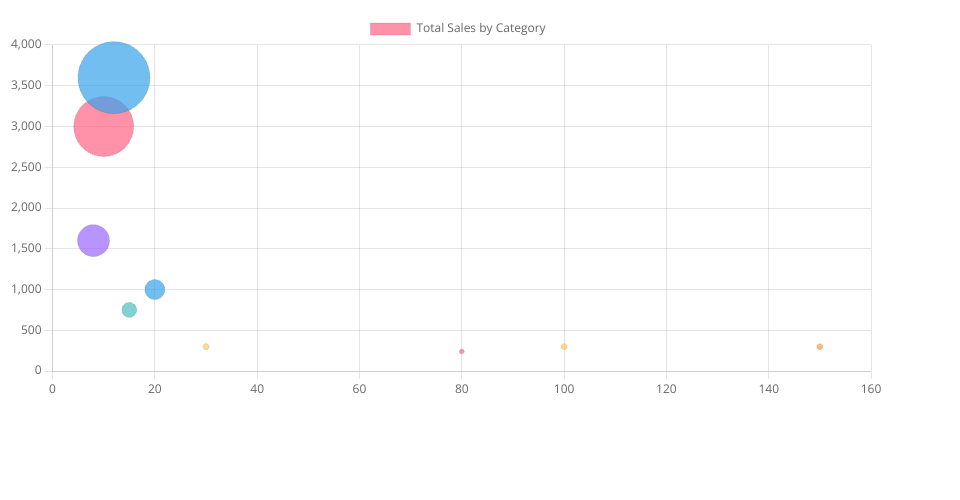Toggle the Total Sales by Category dataset label
Image resolution: width=960 pixels, height=500 pixels.
pyautogui.click(x=480, y=29)
